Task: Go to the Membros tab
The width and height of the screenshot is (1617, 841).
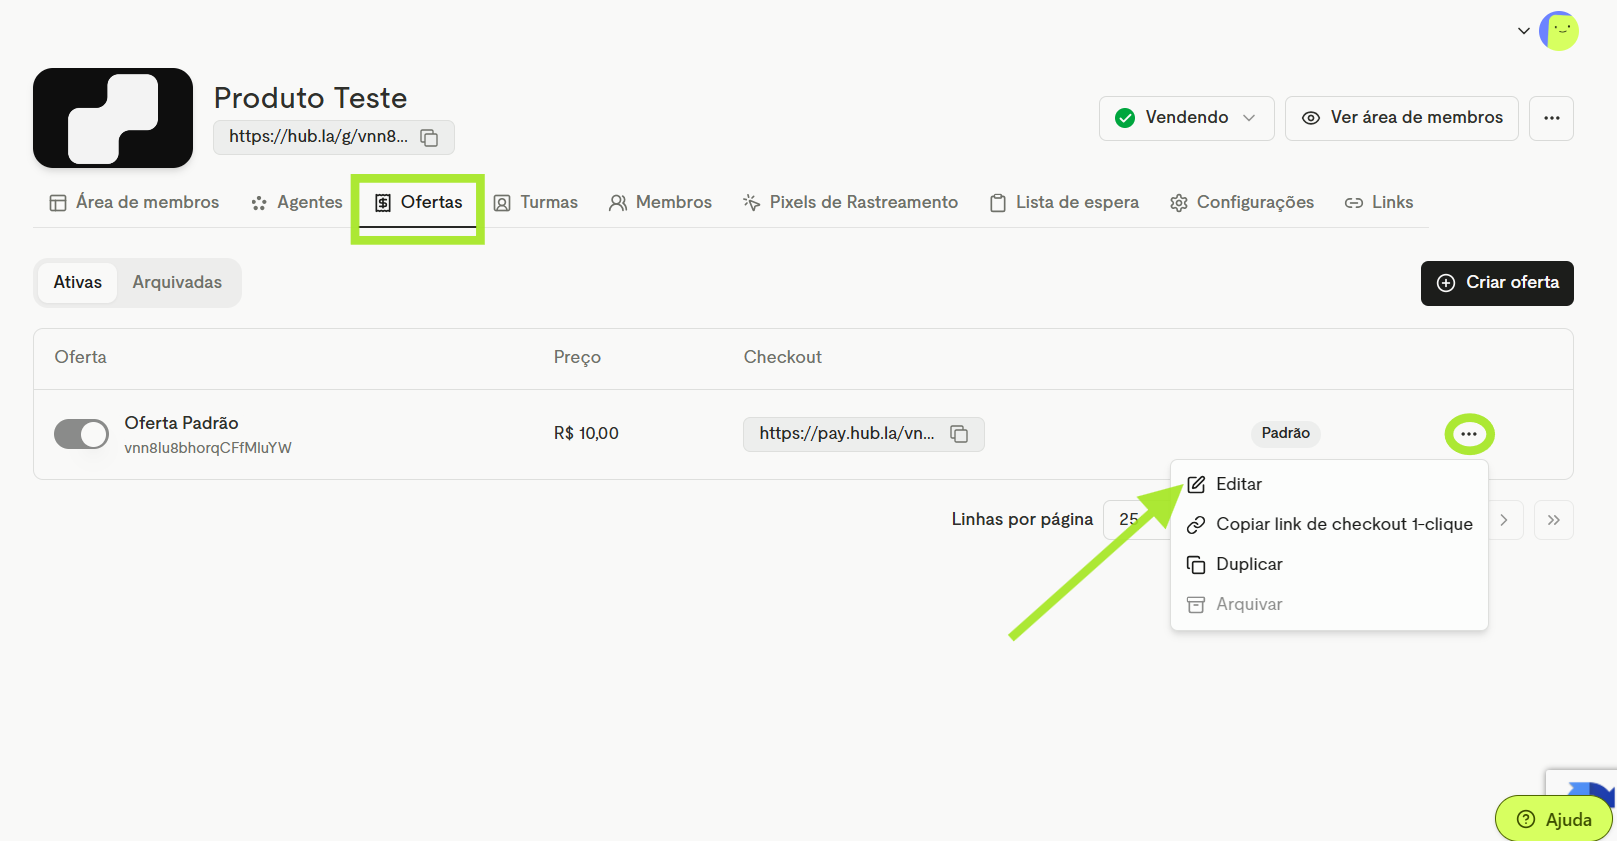Action: 661,202
